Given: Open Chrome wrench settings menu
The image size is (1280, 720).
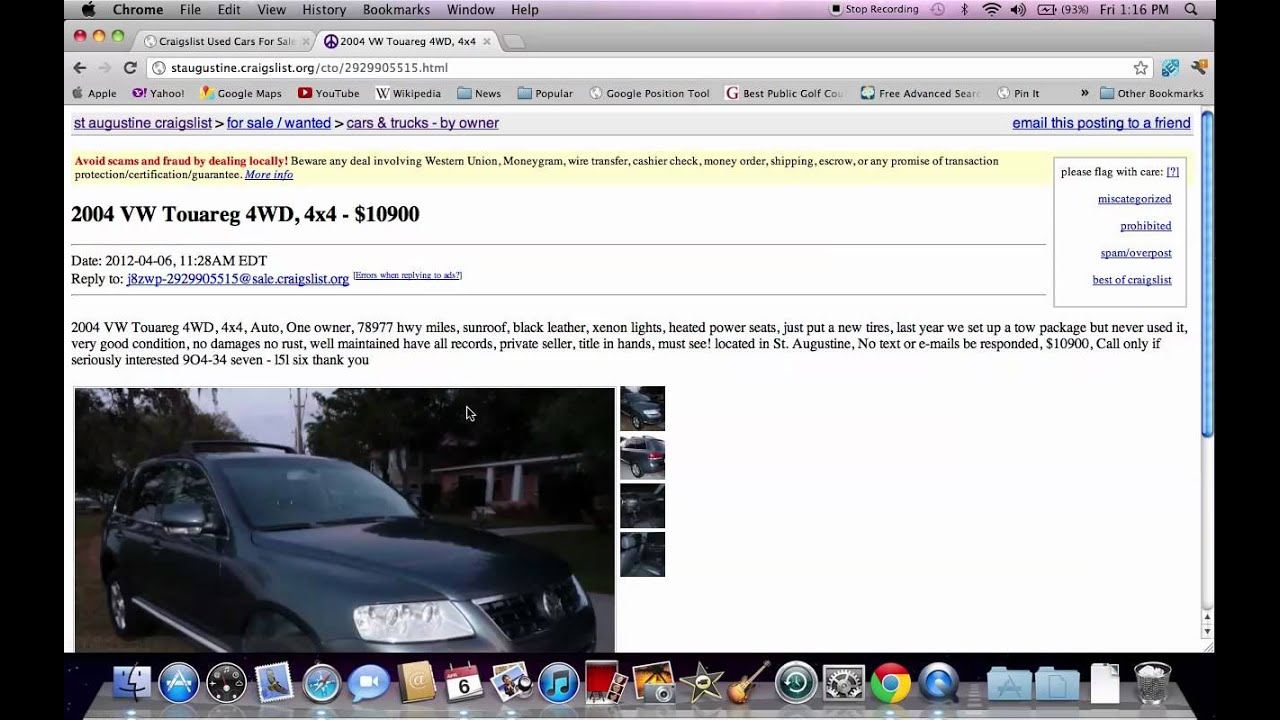Looking at the screenshot, I should tap(1199, 68).
